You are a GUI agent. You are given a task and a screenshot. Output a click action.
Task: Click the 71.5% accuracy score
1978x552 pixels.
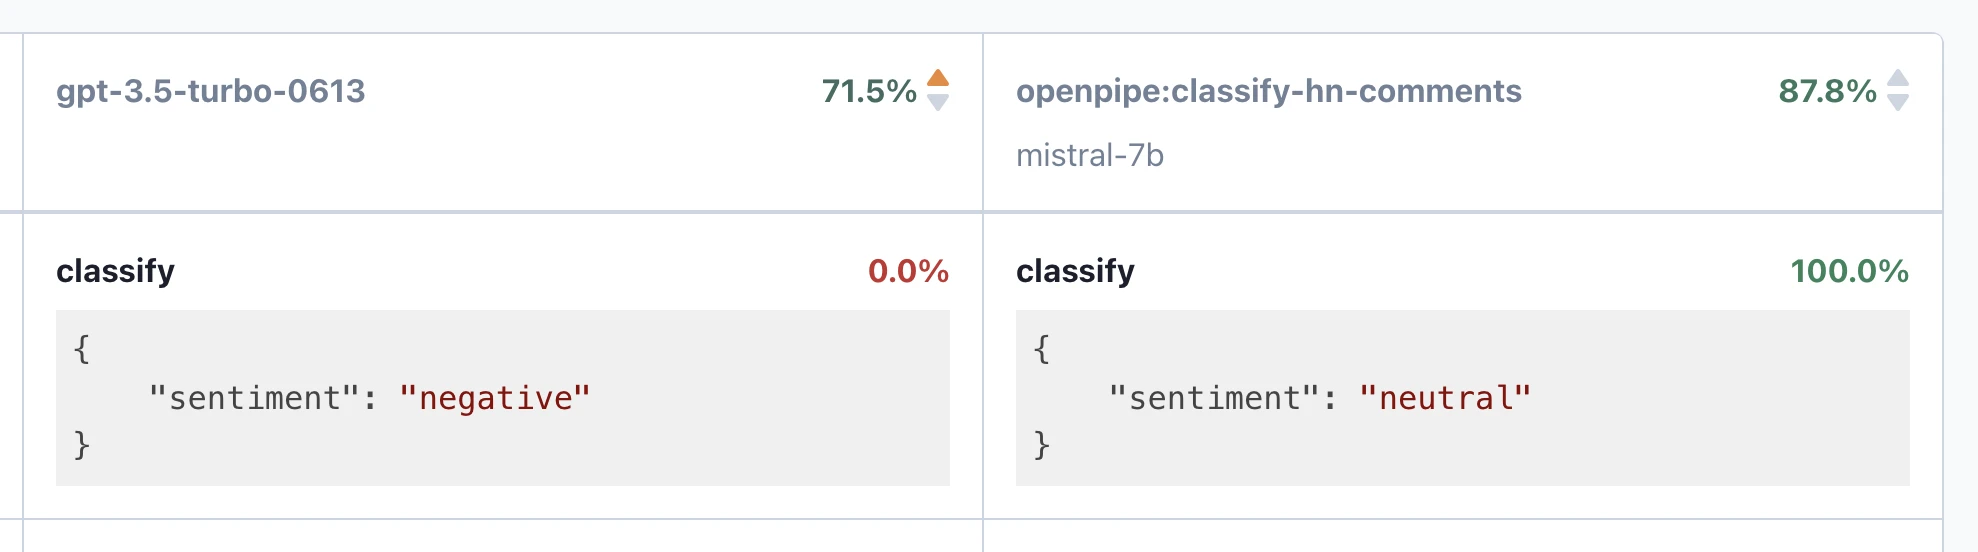click(868, 91)
